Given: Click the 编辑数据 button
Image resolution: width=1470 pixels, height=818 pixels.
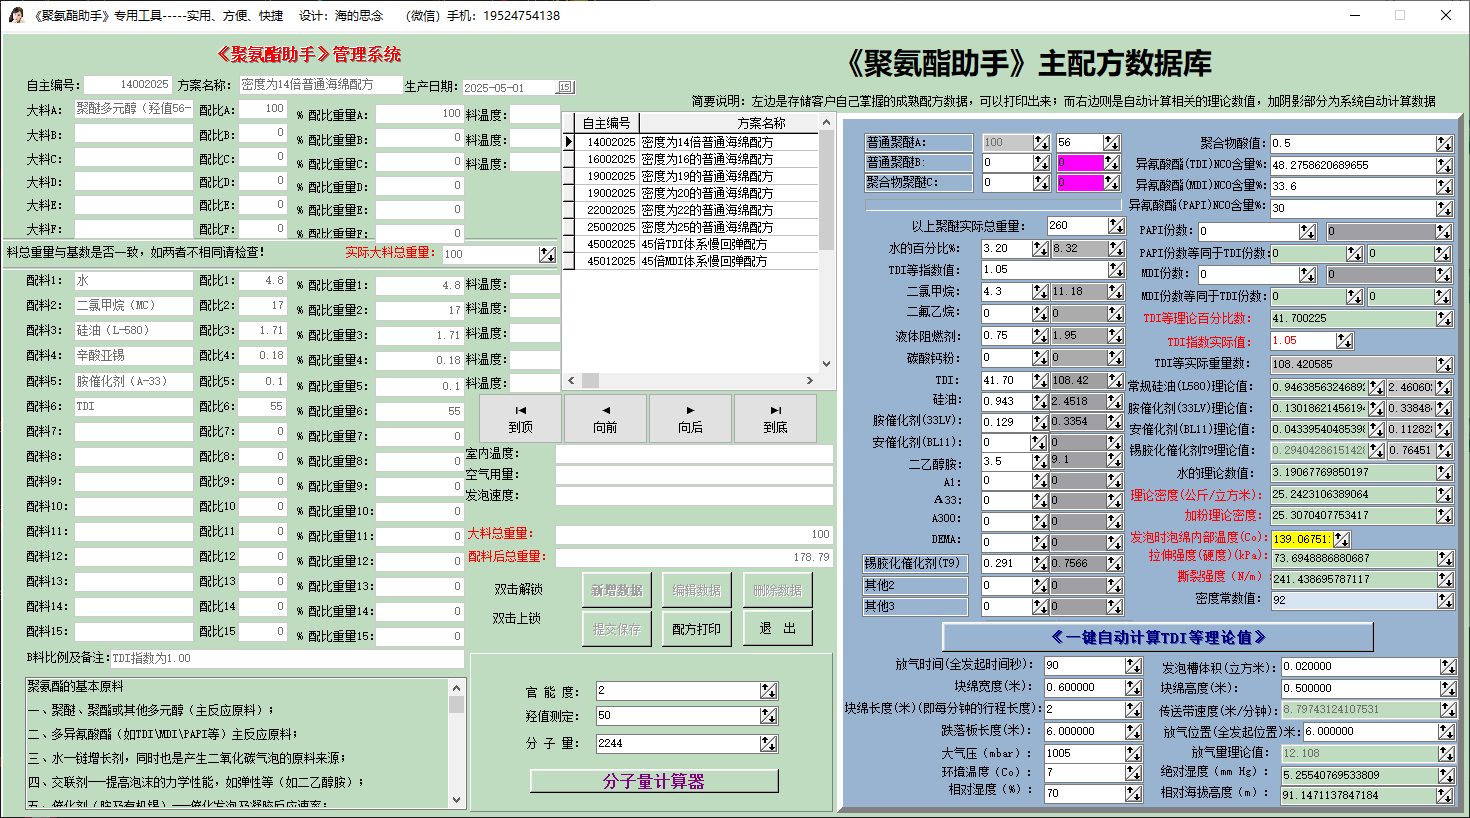Looking at the screenshot, I should tap(696, 591).
